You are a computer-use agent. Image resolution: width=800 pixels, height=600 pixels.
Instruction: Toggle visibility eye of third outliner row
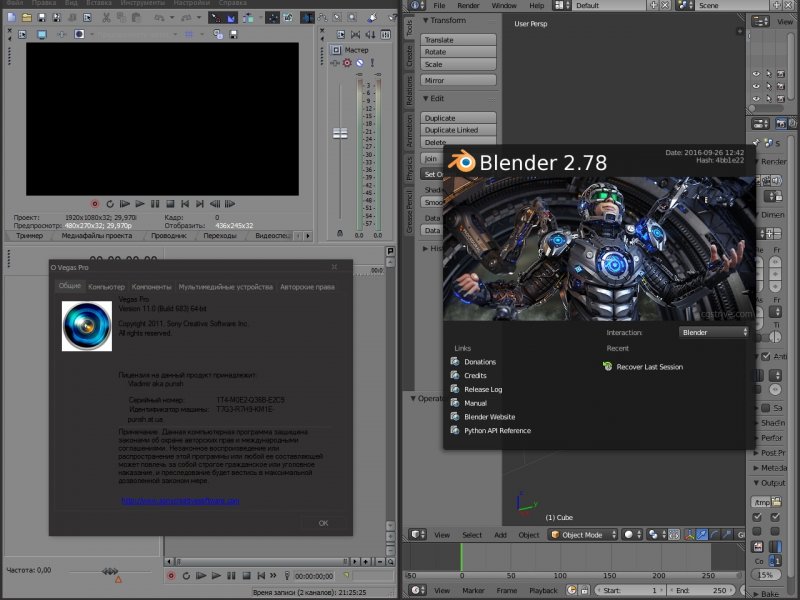click(756, 98)
